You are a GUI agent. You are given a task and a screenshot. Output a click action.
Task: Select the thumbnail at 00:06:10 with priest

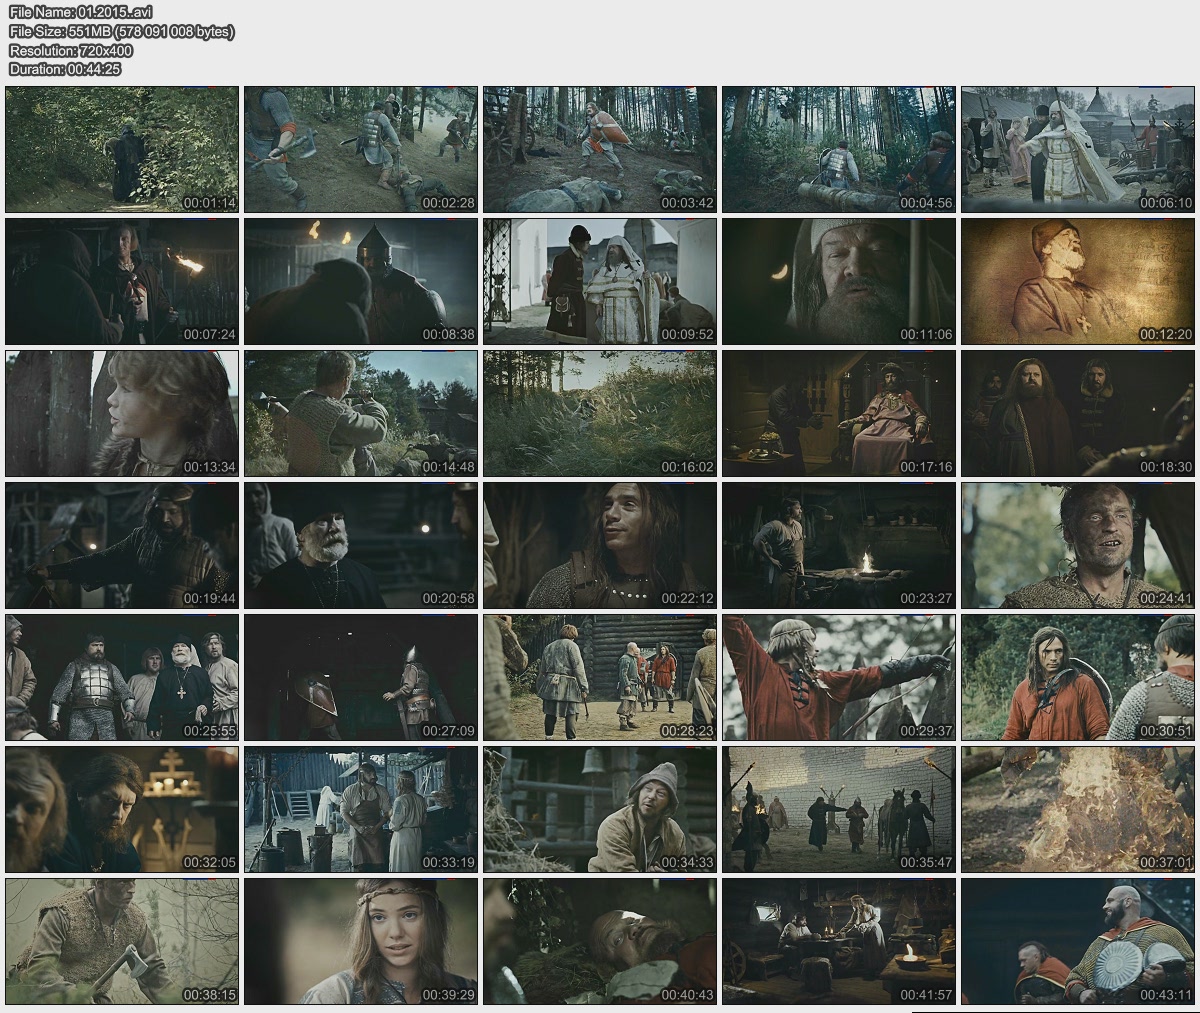(x=1078, y=149)
